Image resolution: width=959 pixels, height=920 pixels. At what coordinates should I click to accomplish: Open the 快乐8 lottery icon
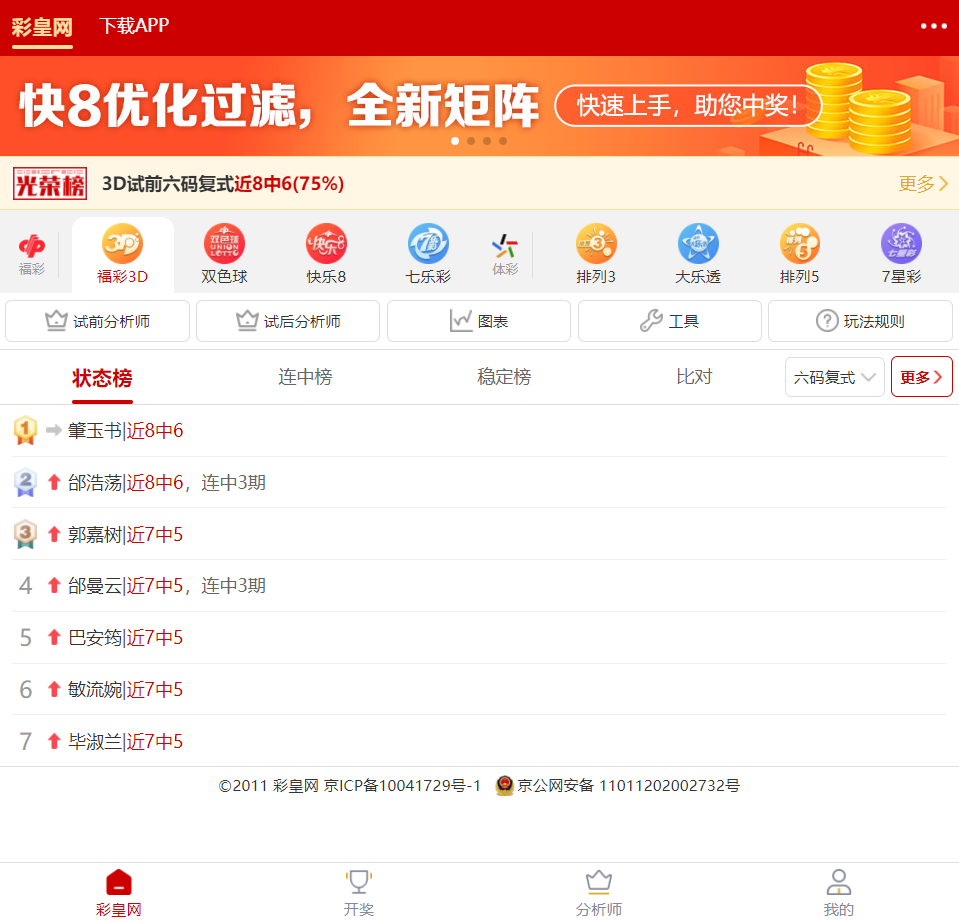point(326,254)
